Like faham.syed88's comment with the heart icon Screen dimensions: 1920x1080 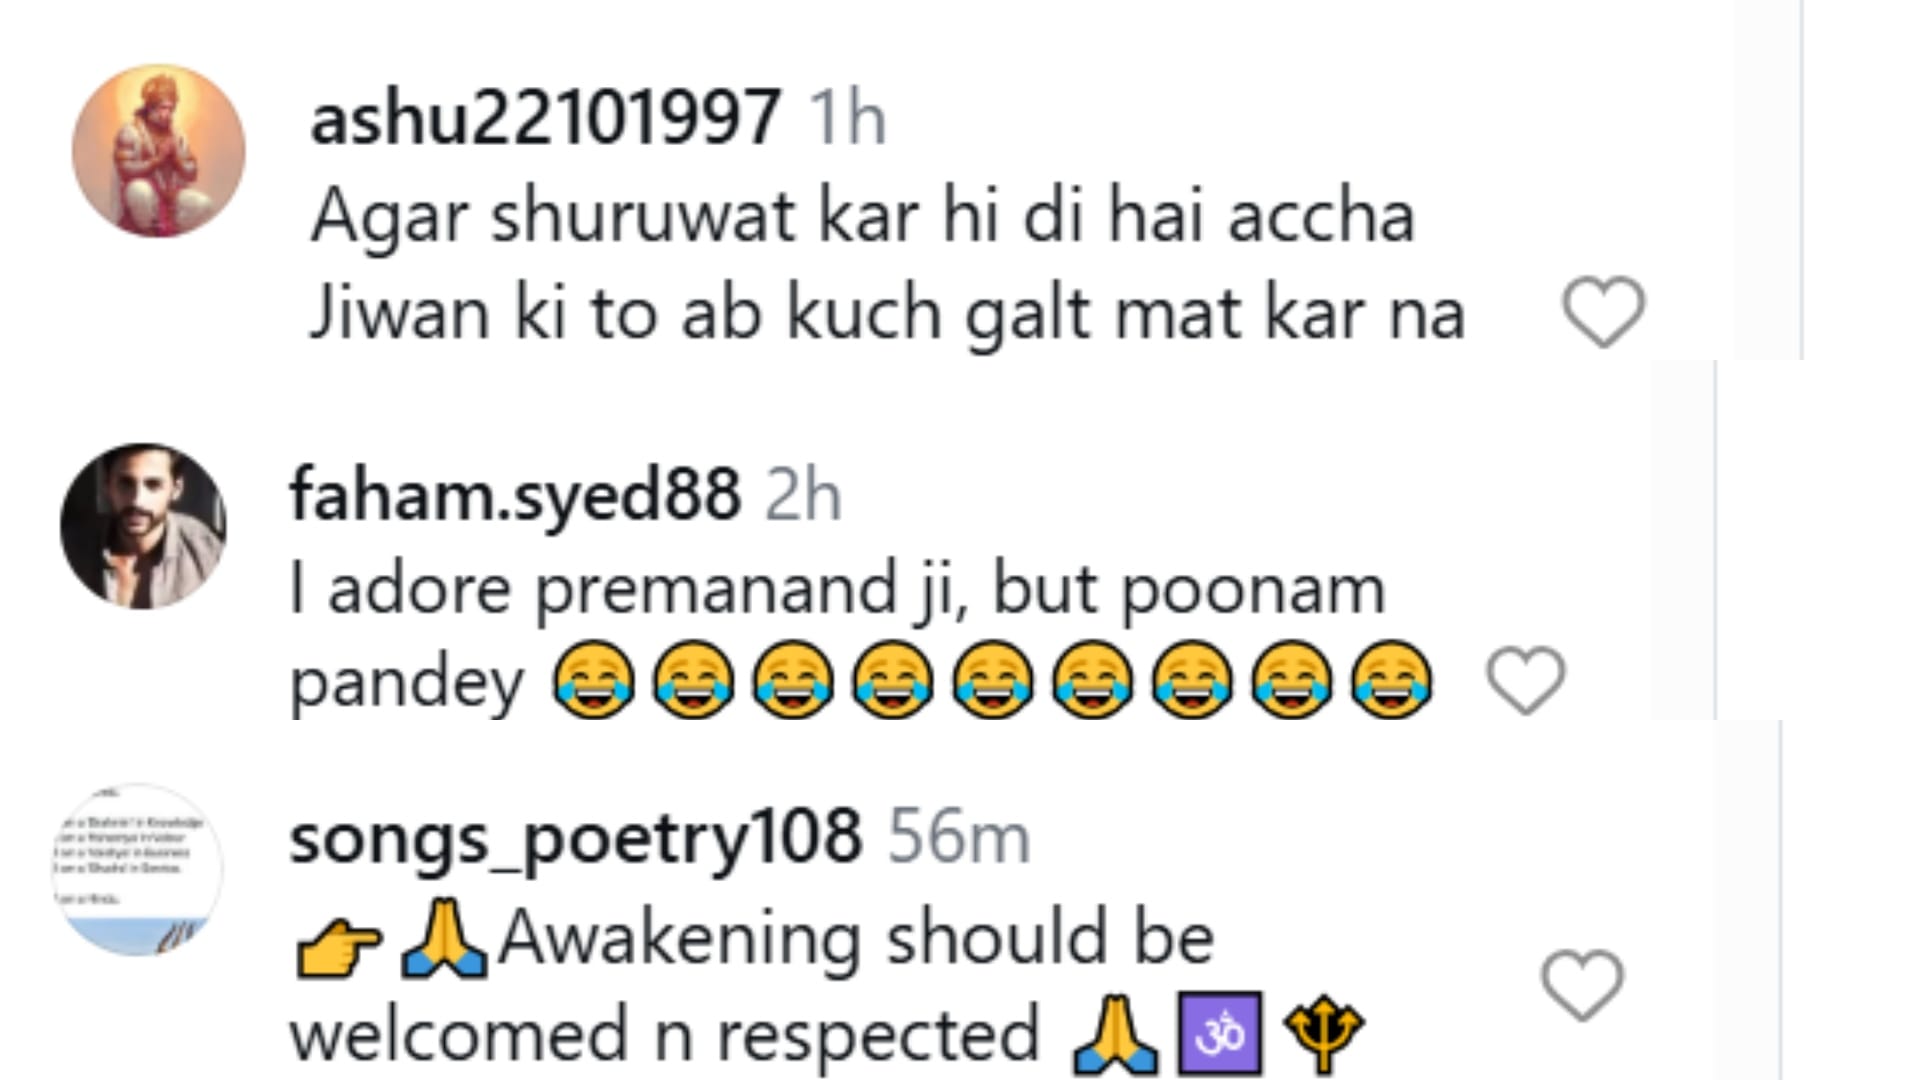[x=1525, y=680]
